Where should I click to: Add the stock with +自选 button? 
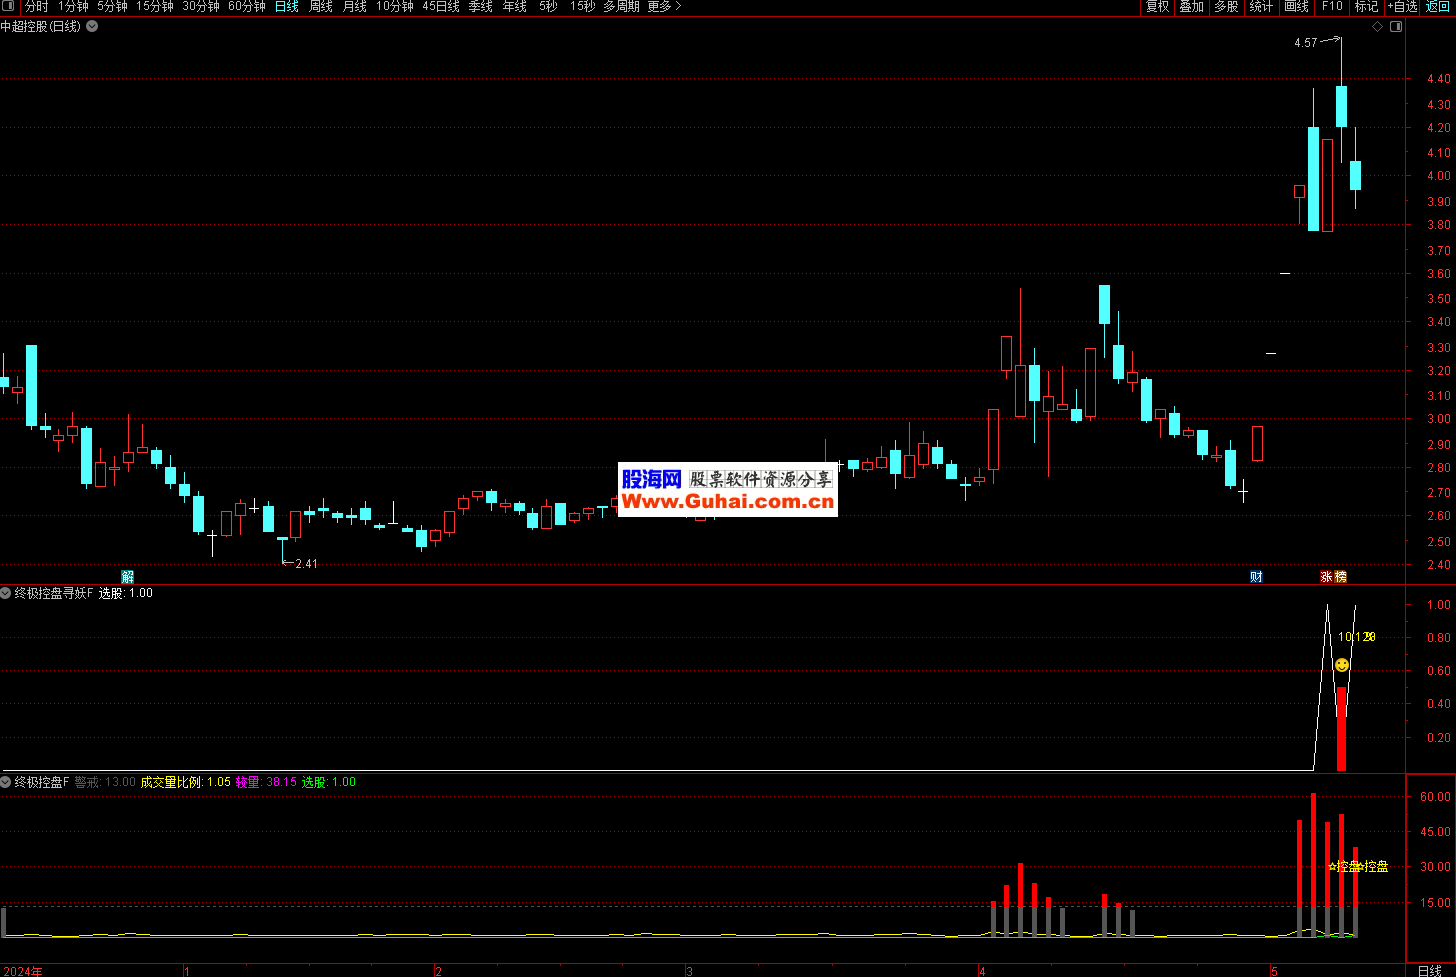(1402, 7)
